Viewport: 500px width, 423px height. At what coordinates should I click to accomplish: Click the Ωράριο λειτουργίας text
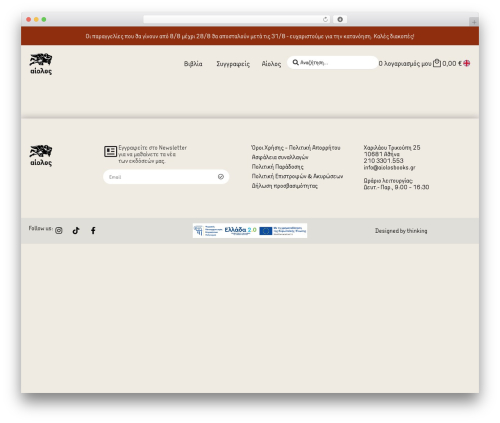[x=388, y=180]
